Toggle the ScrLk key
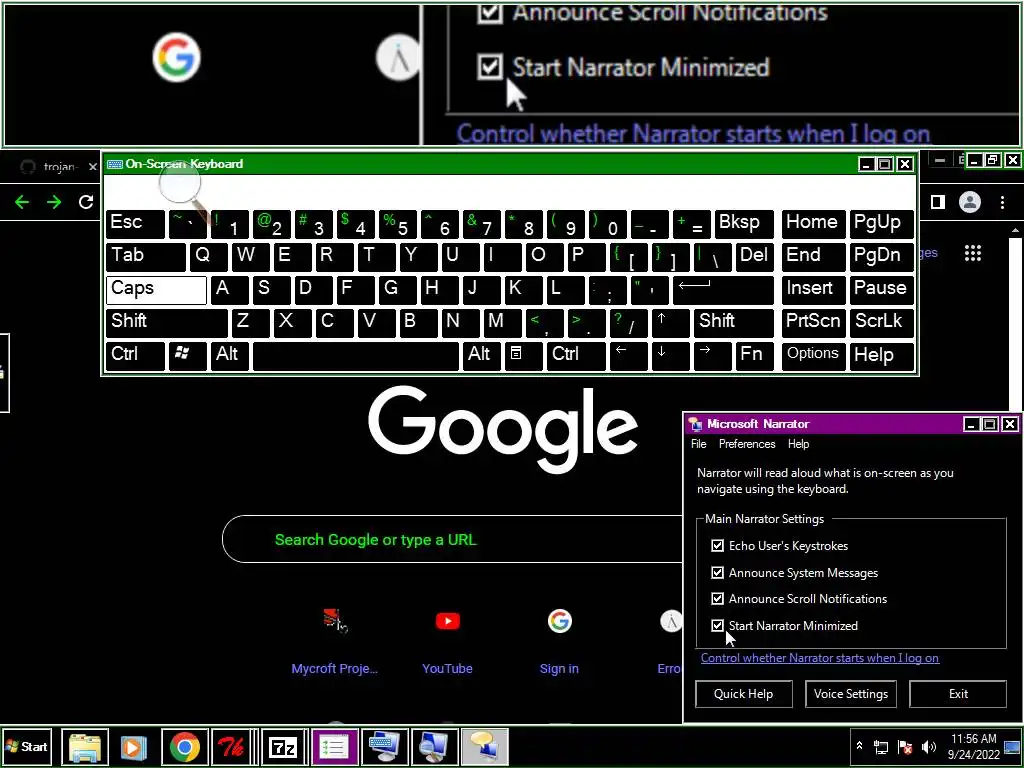1024x768 pixels. (881, 322)
